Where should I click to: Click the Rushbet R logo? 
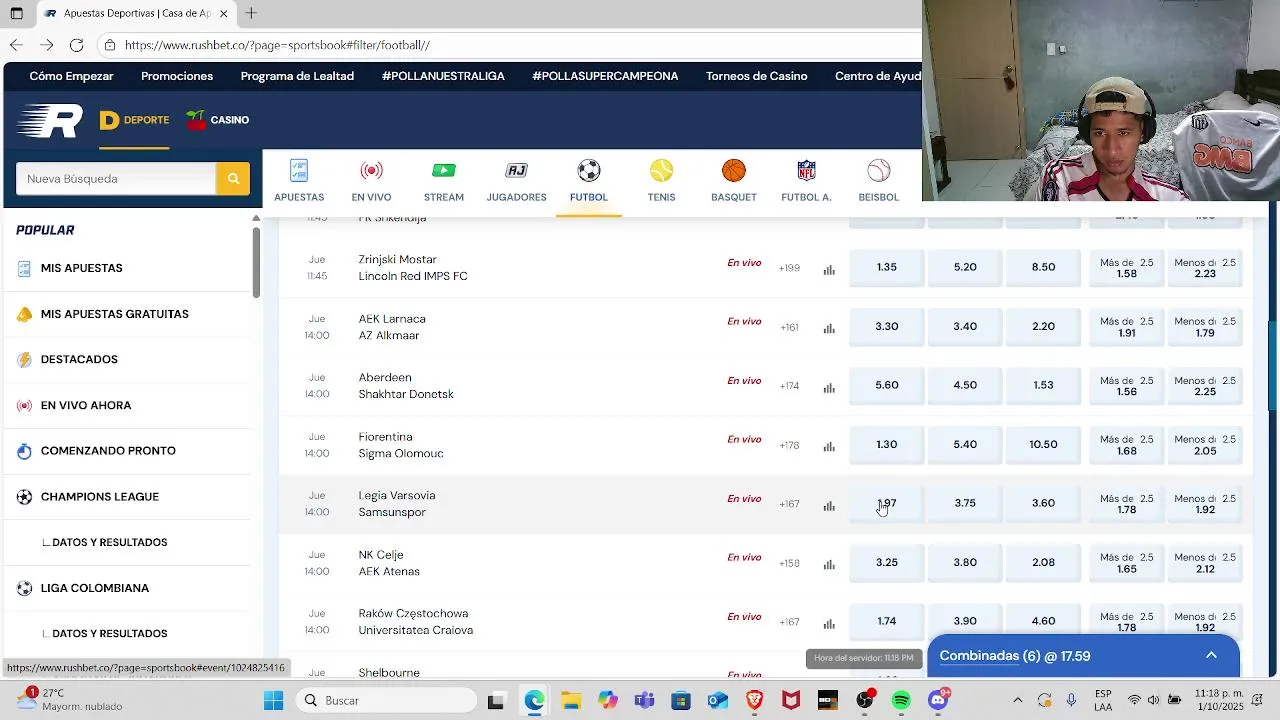(50, 121)
